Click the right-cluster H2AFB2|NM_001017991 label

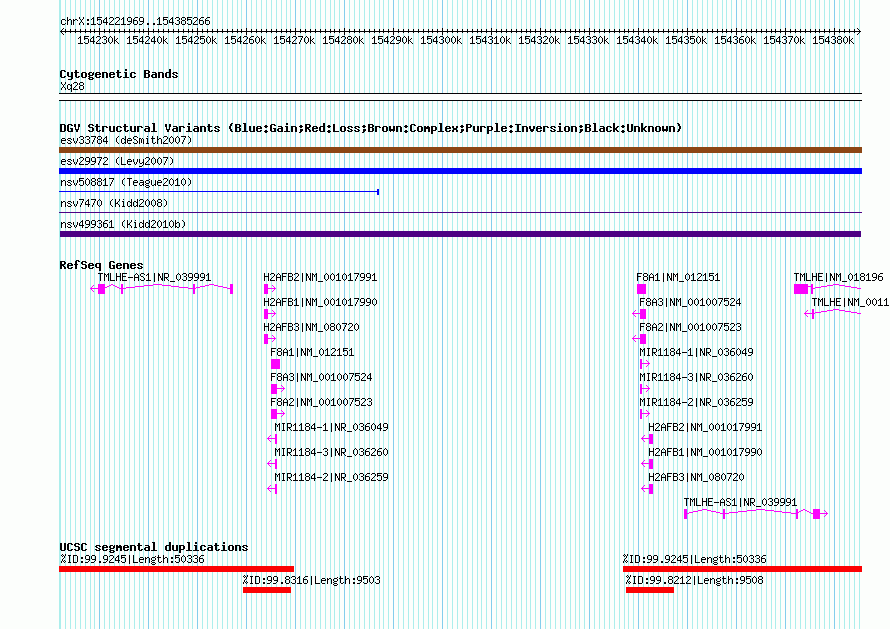pyautogui.click(x=705, y=427)
